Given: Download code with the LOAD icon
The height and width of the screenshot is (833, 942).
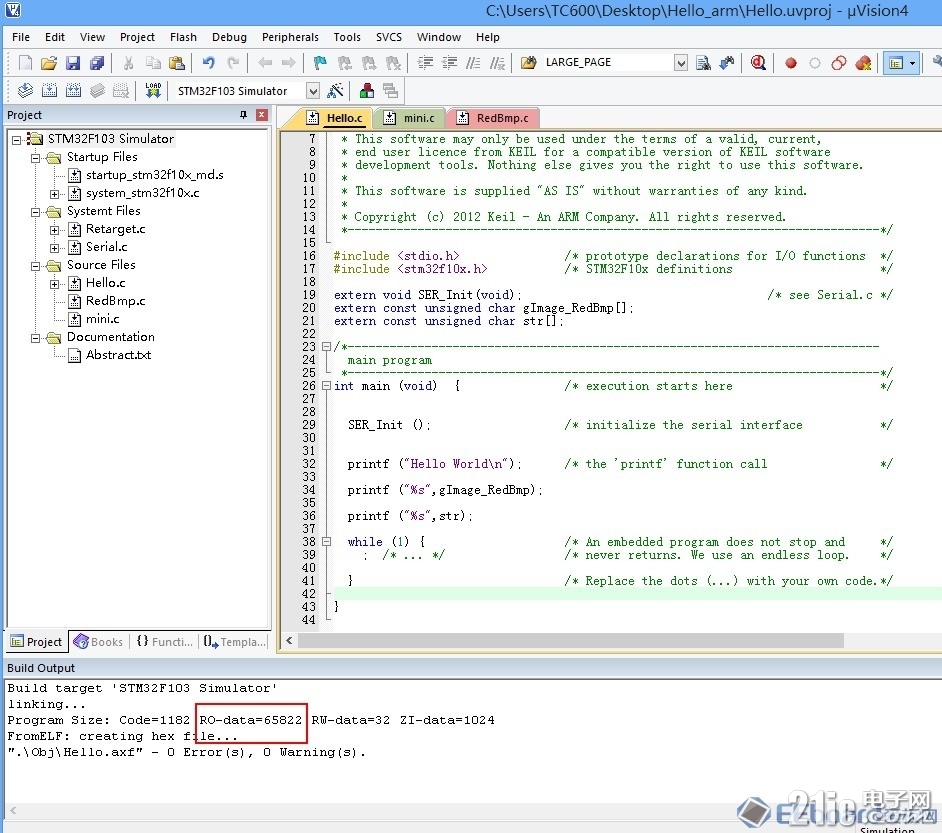Looking at the screenshot, I should click(x=153, y=91).
